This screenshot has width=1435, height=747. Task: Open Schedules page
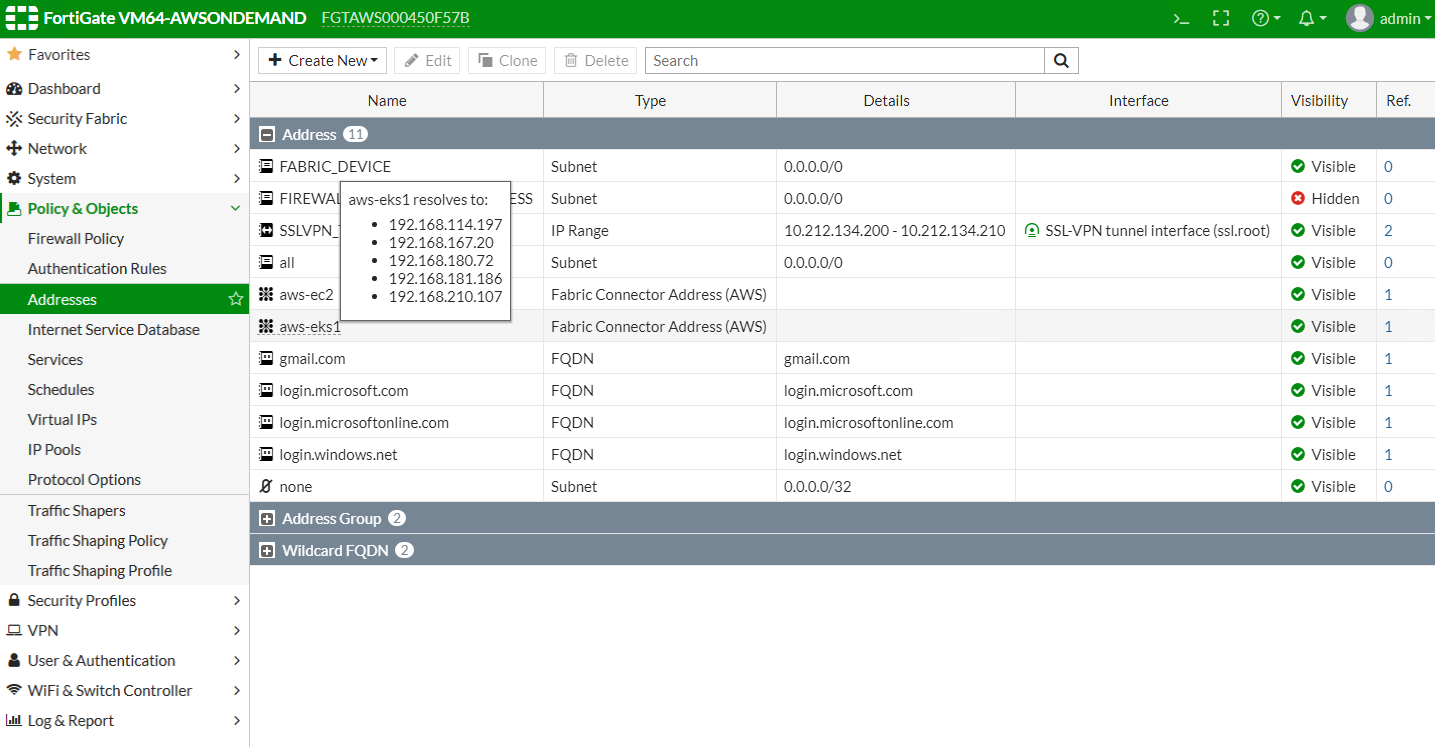61,390
